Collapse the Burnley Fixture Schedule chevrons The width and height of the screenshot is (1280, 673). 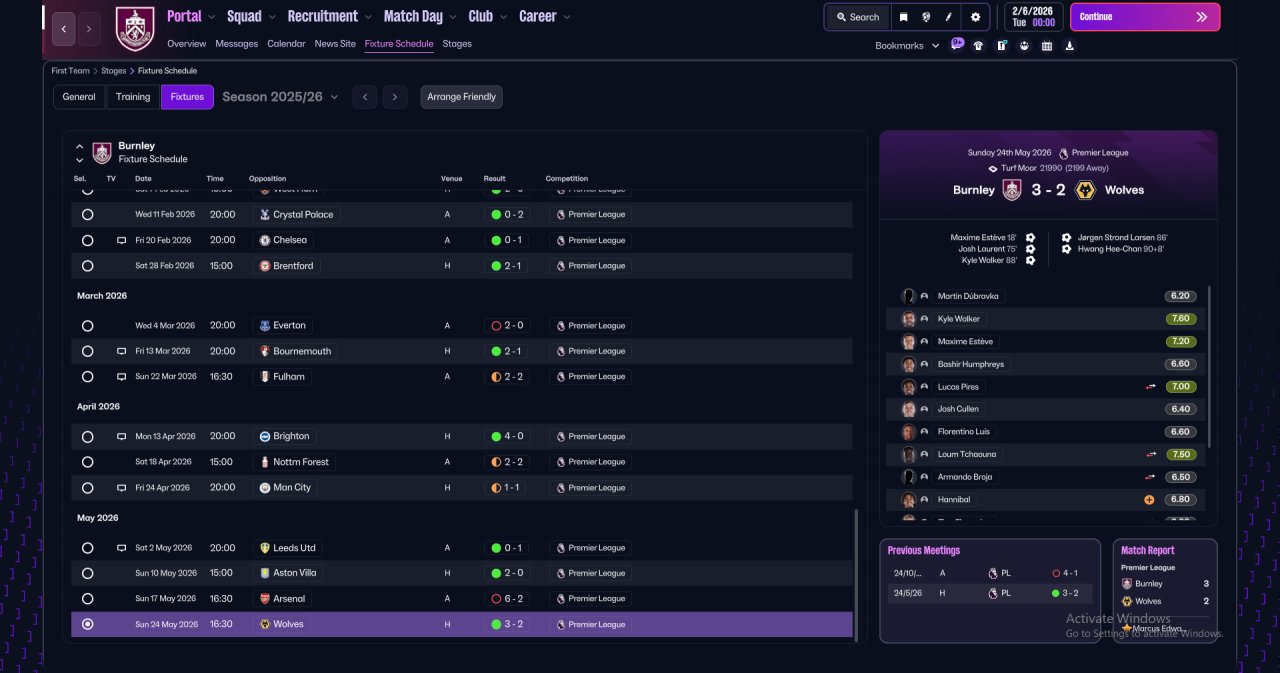[79, 153]
